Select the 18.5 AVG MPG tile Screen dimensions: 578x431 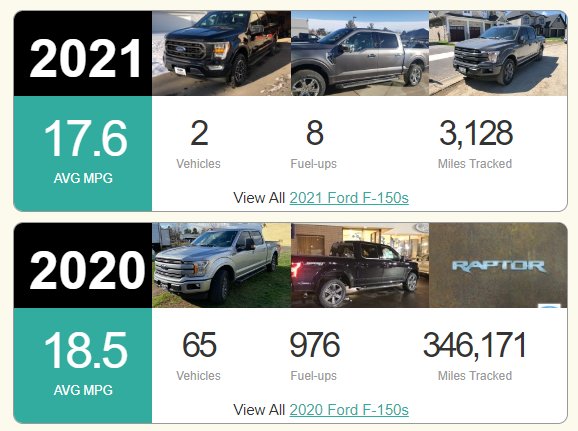coord(83,365)
